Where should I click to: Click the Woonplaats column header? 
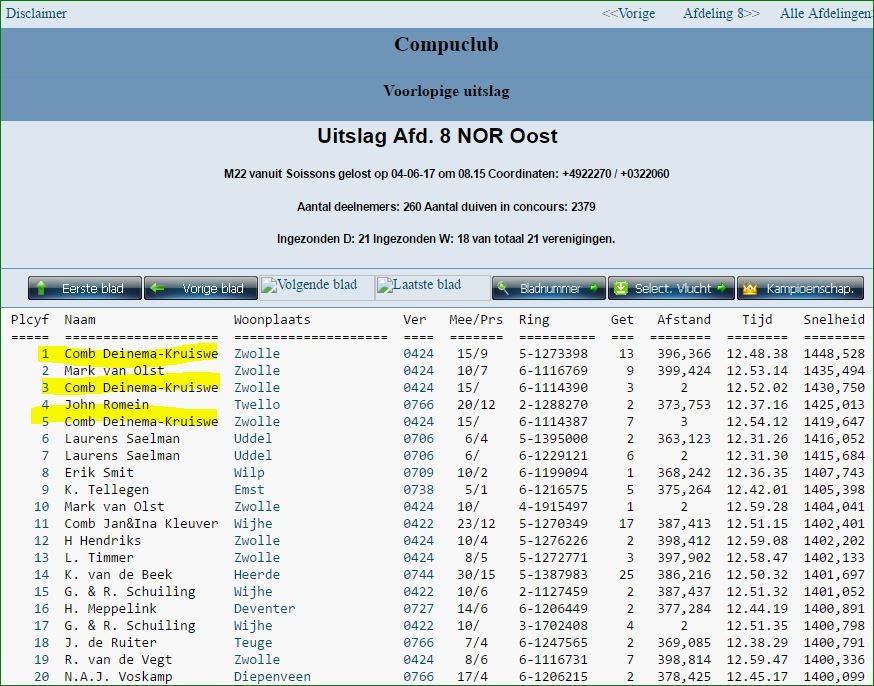tap(272, 320)
